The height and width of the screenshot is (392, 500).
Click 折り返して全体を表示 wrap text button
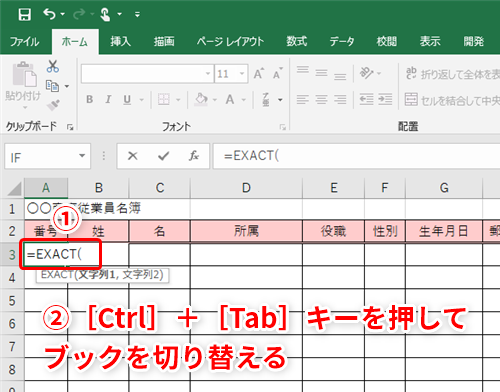(452, 73)
